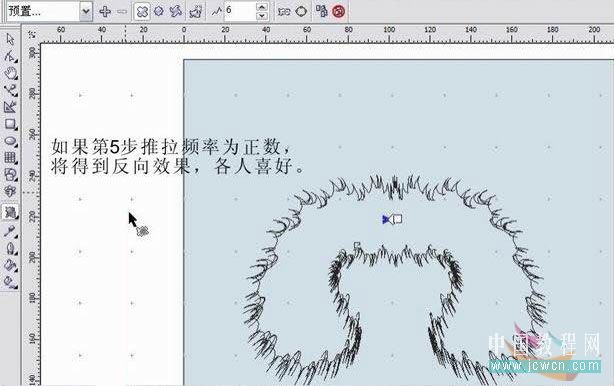Select the Eyedropper tool
The height and width of the screenshot is (386, 614).
(x=10, y=231)
